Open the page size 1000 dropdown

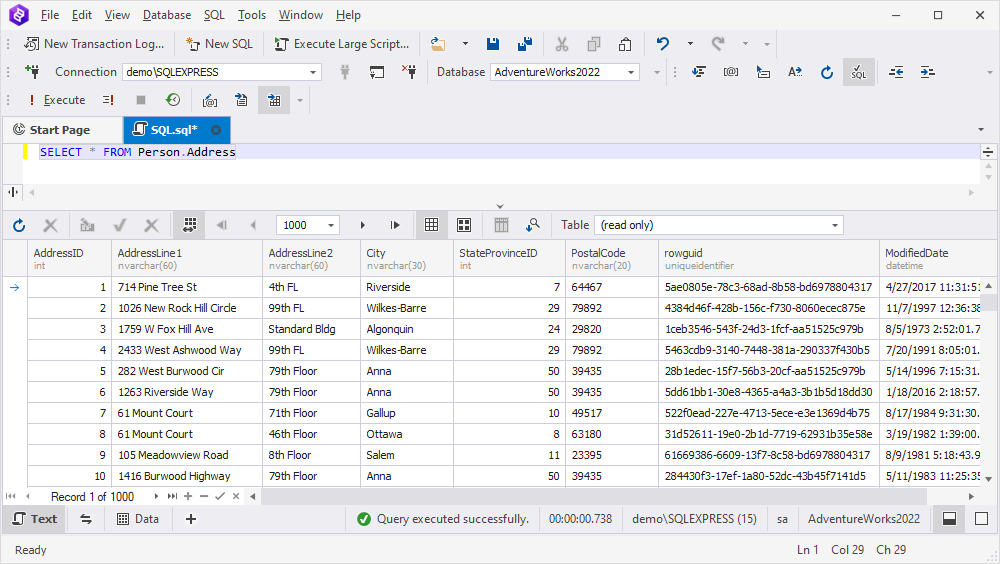tap(331, 225)
